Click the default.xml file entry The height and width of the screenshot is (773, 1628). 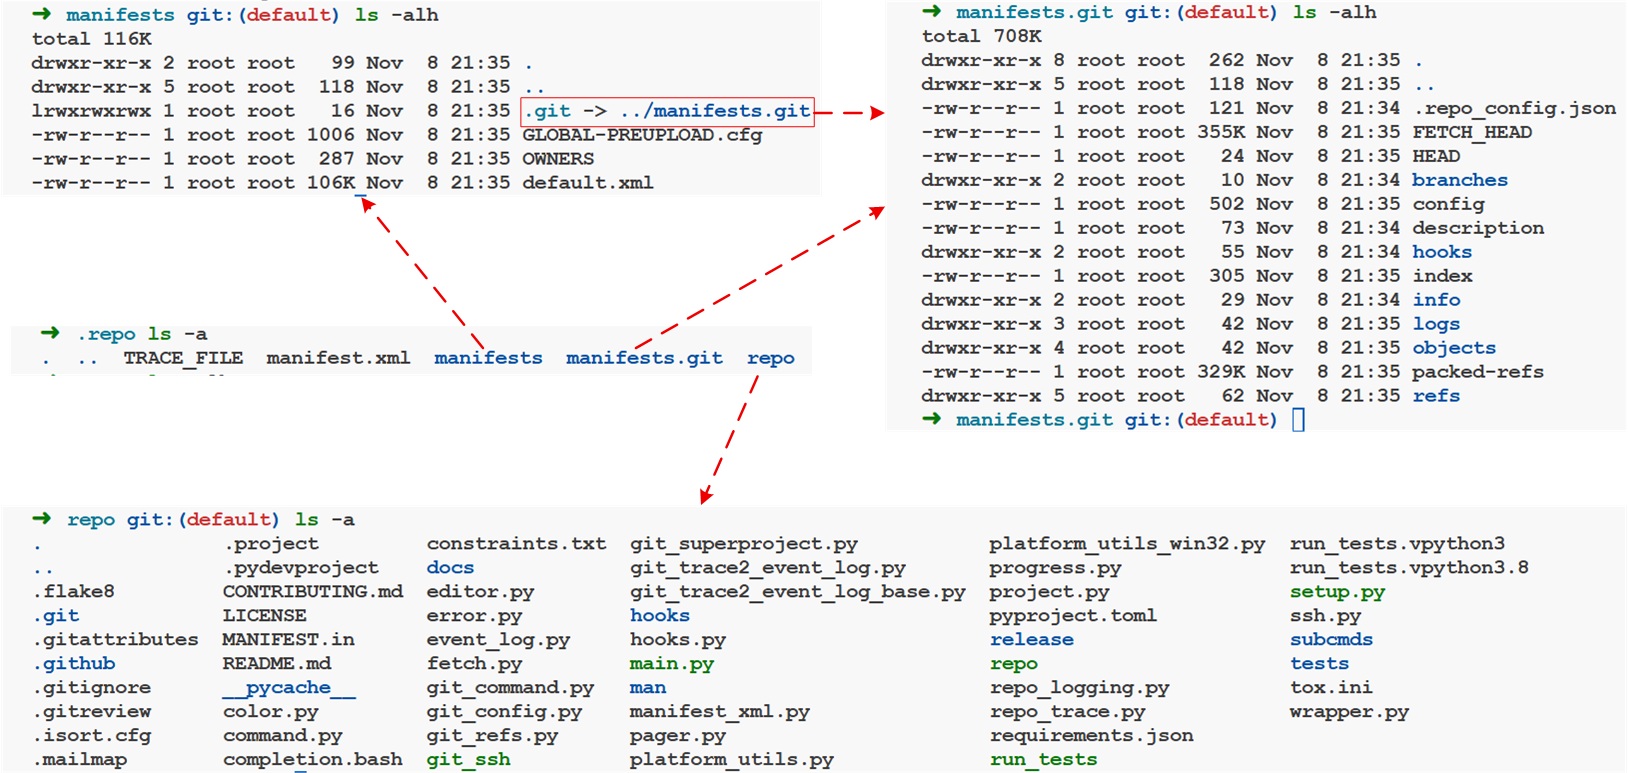(587, 183)
